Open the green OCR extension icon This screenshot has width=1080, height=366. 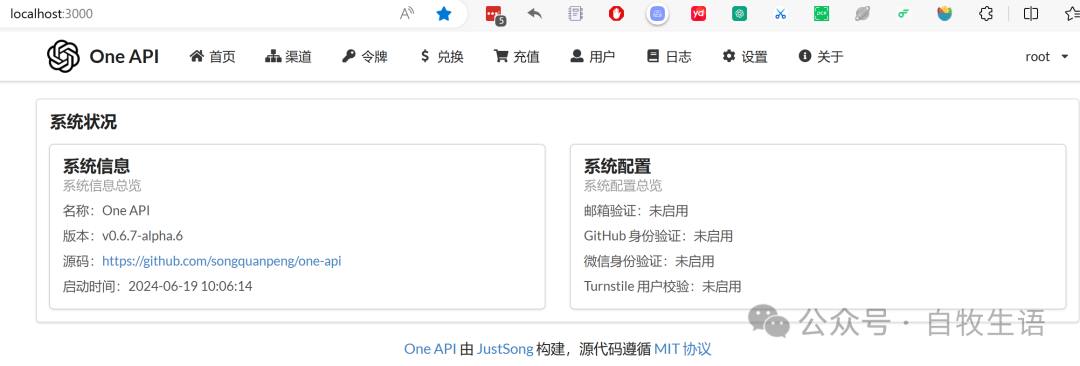[x=821, y=13]
